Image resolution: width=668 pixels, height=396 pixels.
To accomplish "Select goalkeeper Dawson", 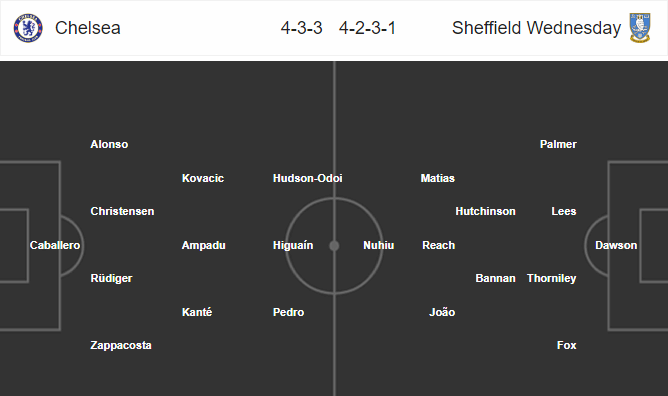I will tap(616, 245).
